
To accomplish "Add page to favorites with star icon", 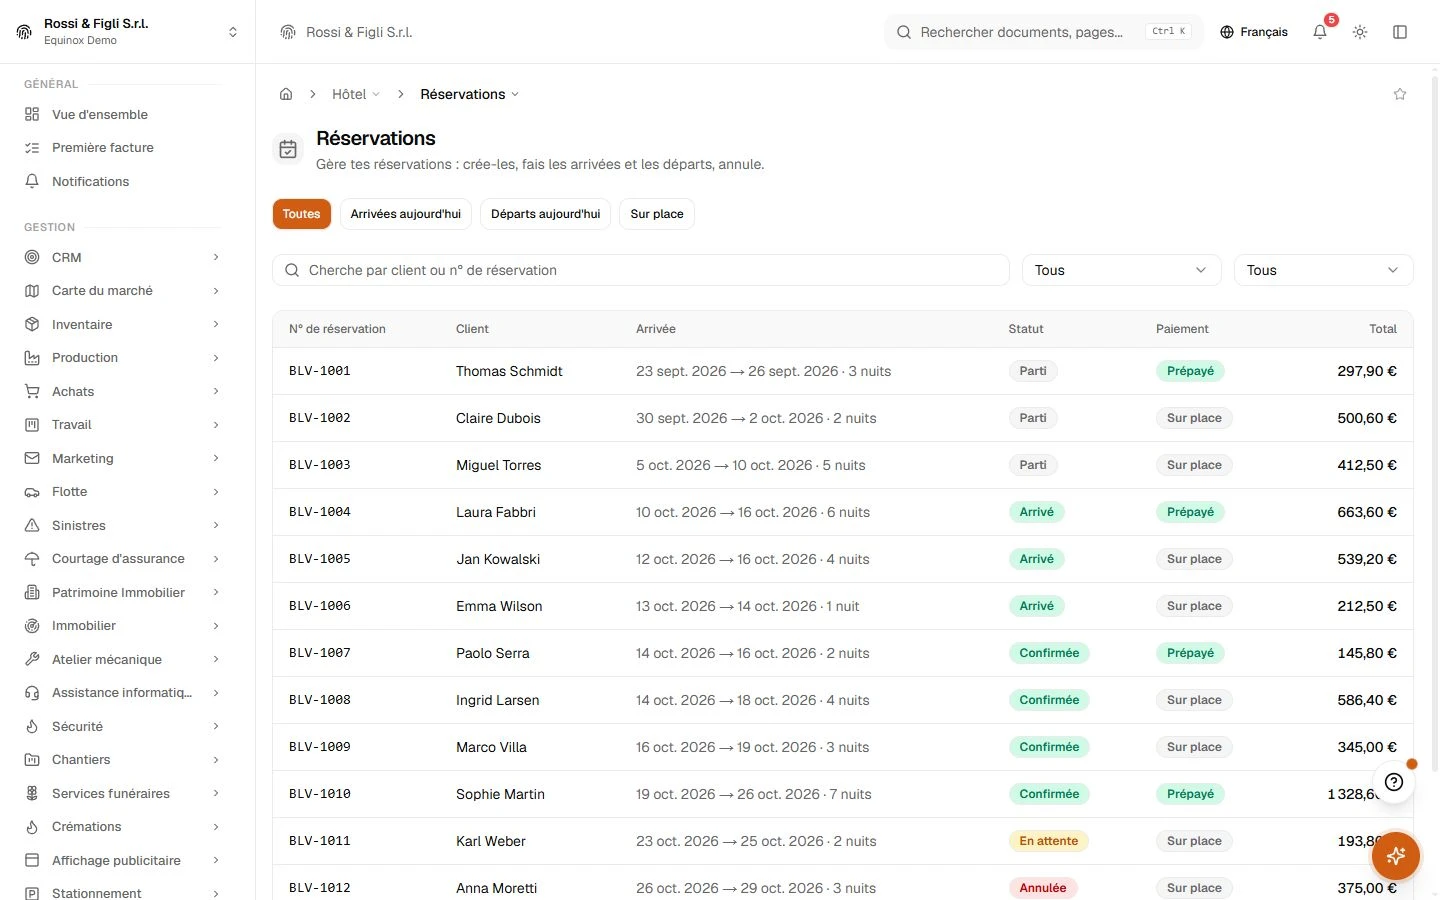I will tap(1400, 94).
